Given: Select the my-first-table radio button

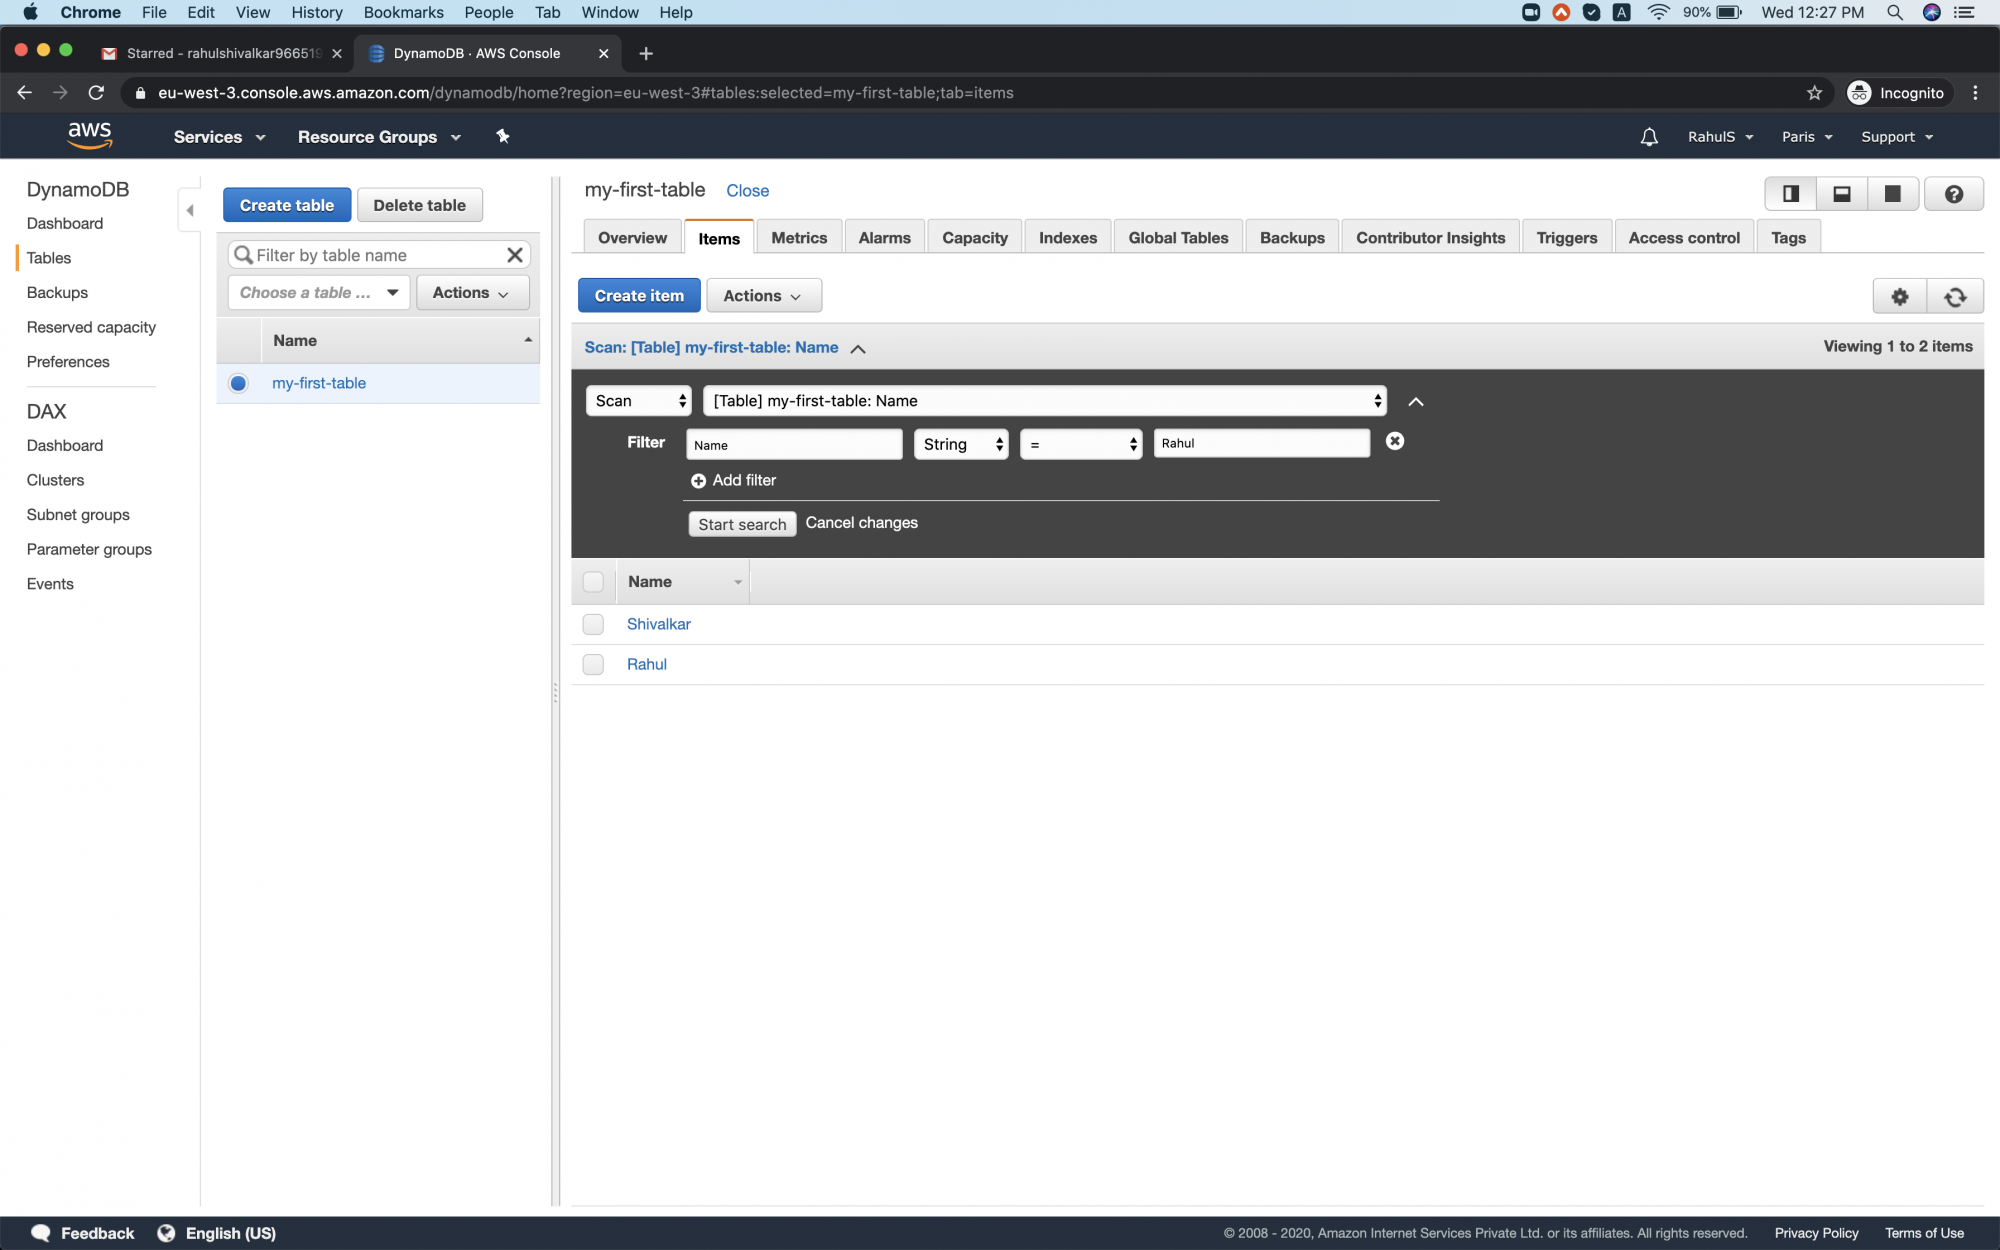Looking at the screenshot, I should [x=238, y=383].
